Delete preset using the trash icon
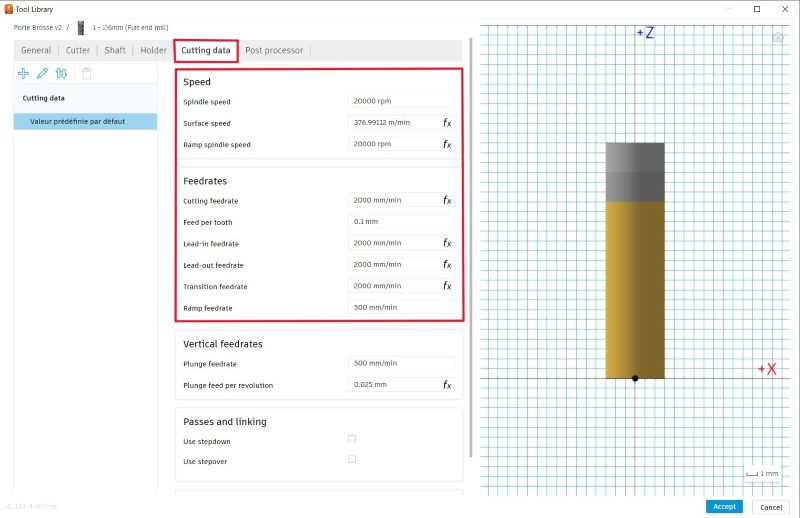Viewport: 800px width, 518px height. point(87,73)
